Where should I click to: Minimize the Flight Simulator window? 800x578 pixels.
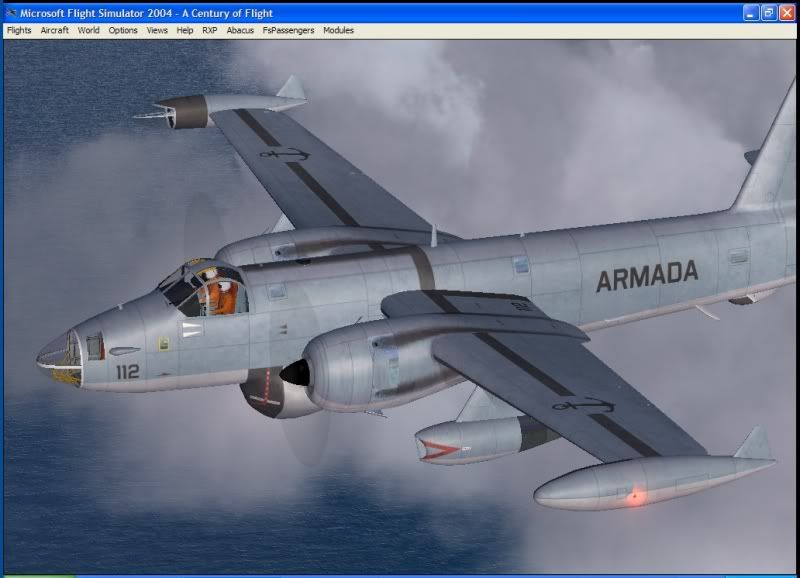751,13
